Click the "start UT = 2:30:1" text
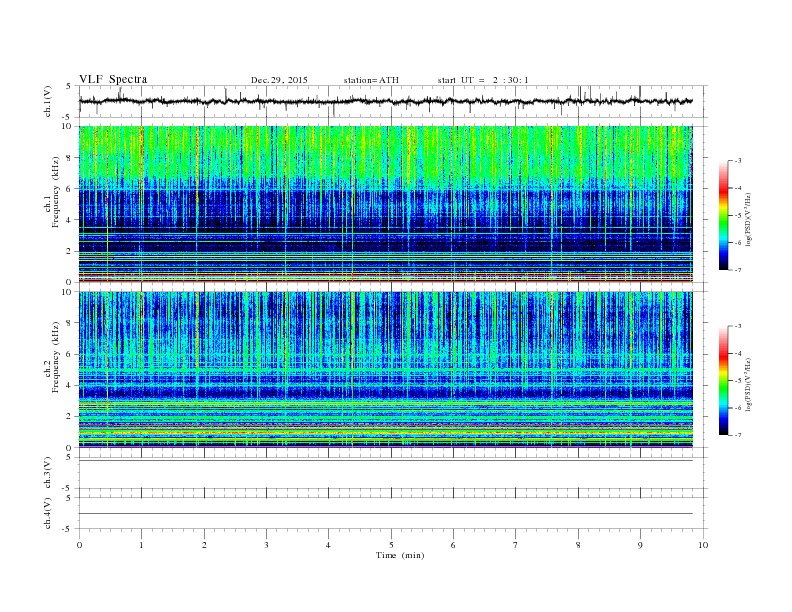The height and width of the screenshot is (612, 792). (483, 80)
